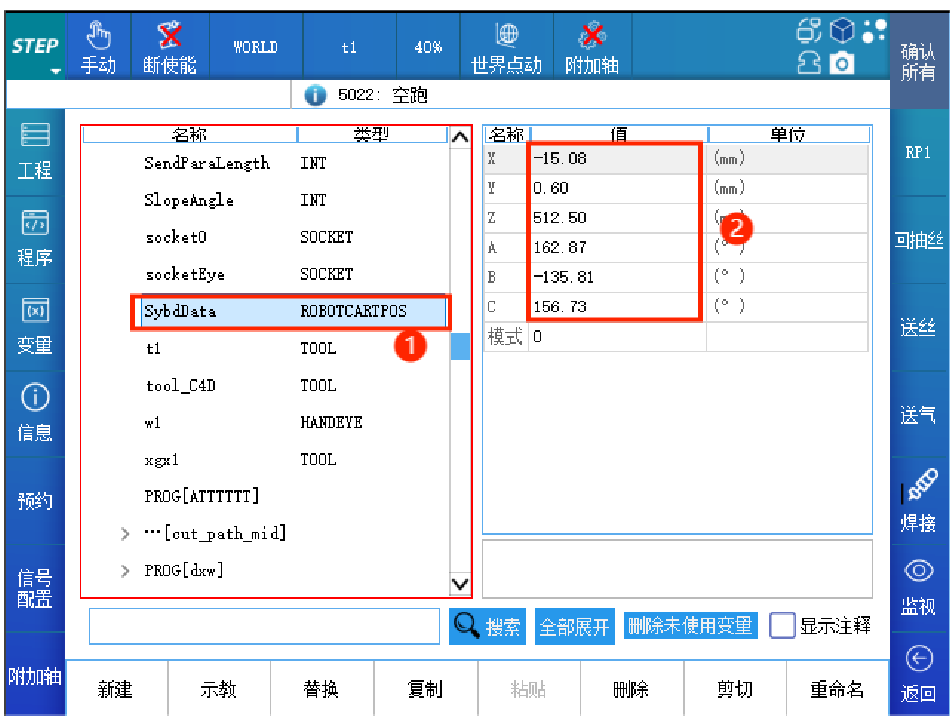Click the 全部展开 expand all button
Viewport: 951px width, 717px height.
pyautogui.click(x=574, y=627)
